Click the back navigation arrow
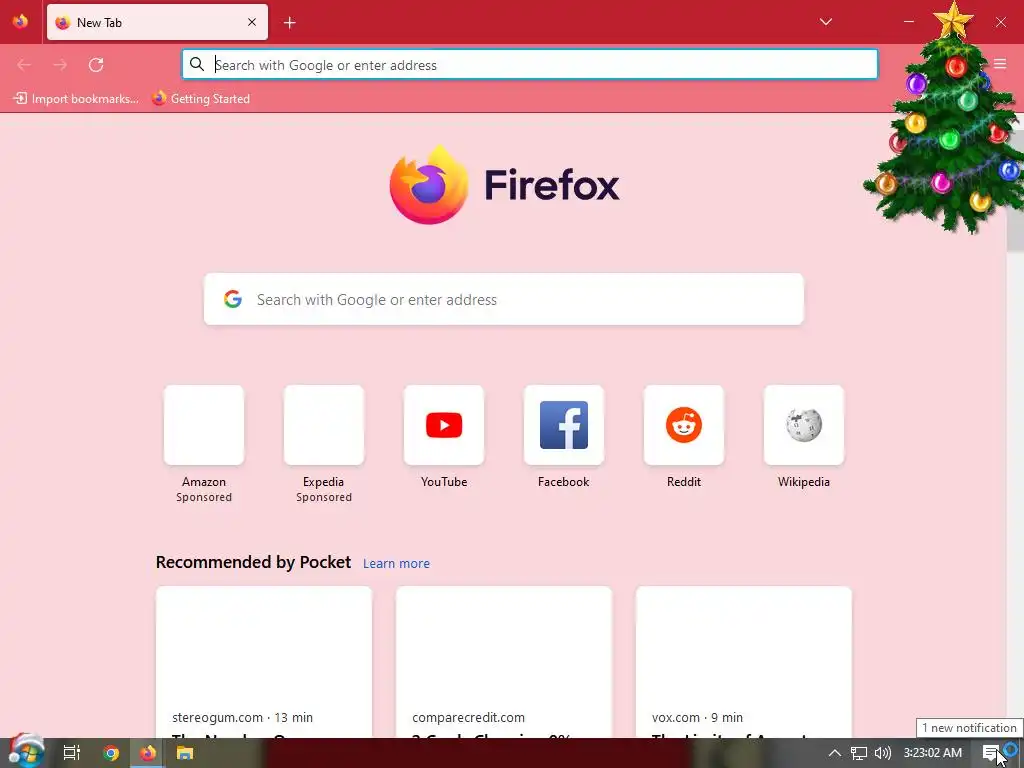The height and width of the screenshot is (768, 1024). coord(24,65)
